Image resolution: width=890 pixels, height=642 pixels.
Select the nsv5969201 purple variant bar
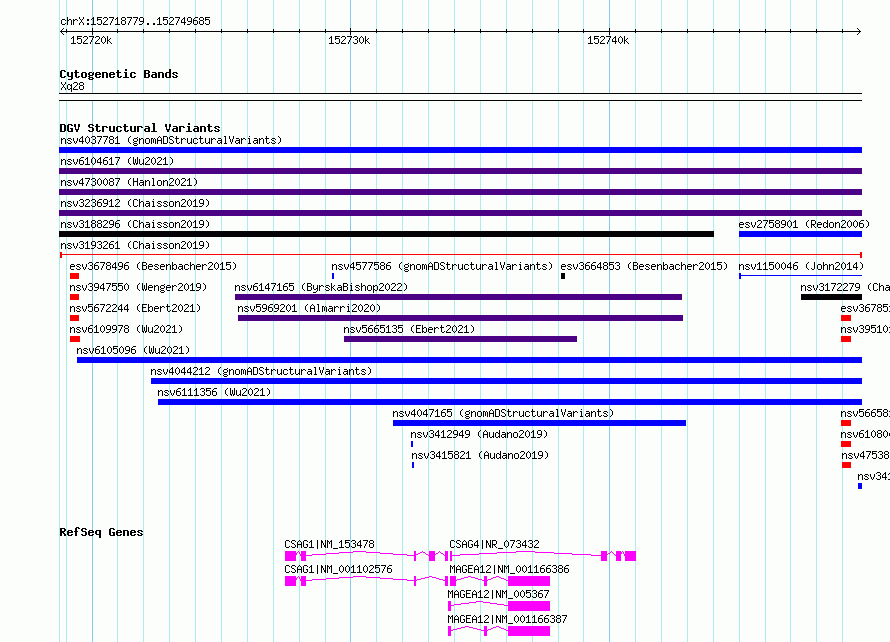pos(460,318)
